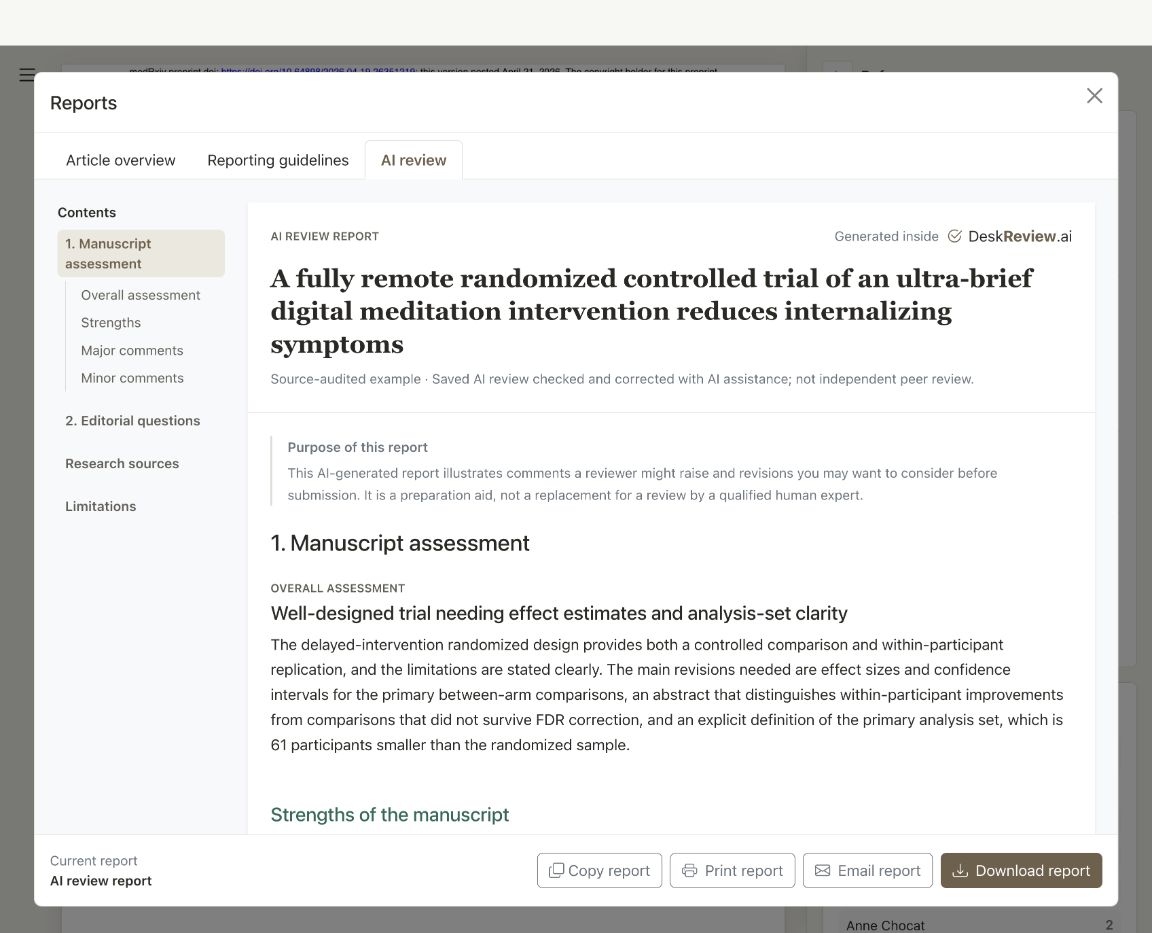Click the Strengths of the manuscript heading
The height and width of the screenshot is (933, 1152).
389,815
